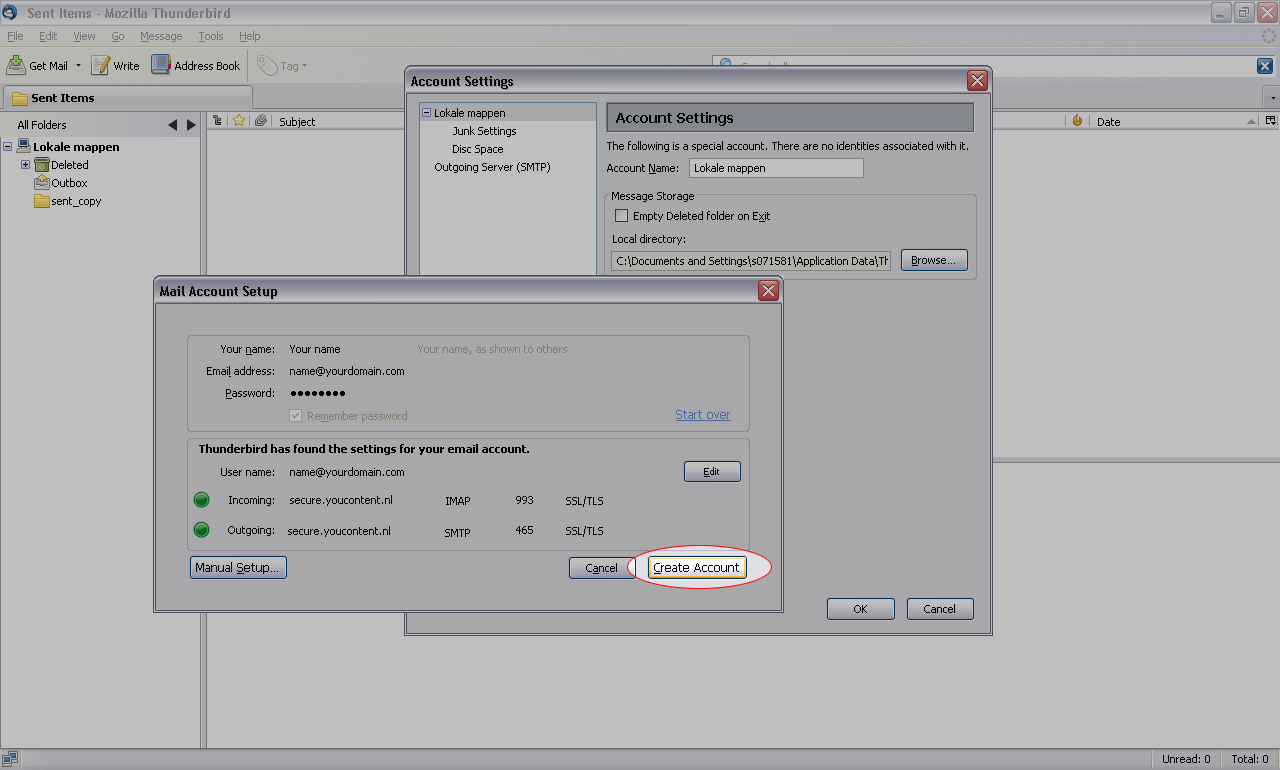This screenshot has height=770, width=1280.
Task: Click the Tag toolbar icon
Action: pyautogui.click(x=266, y=65)
